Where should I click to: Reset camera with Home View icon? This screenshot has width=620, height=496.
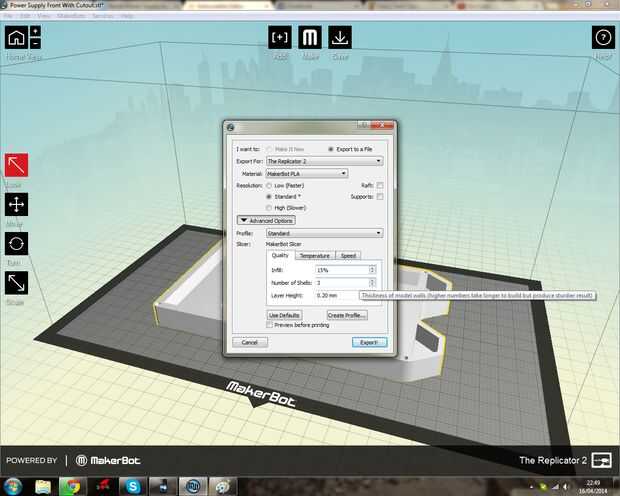[16, 38]
